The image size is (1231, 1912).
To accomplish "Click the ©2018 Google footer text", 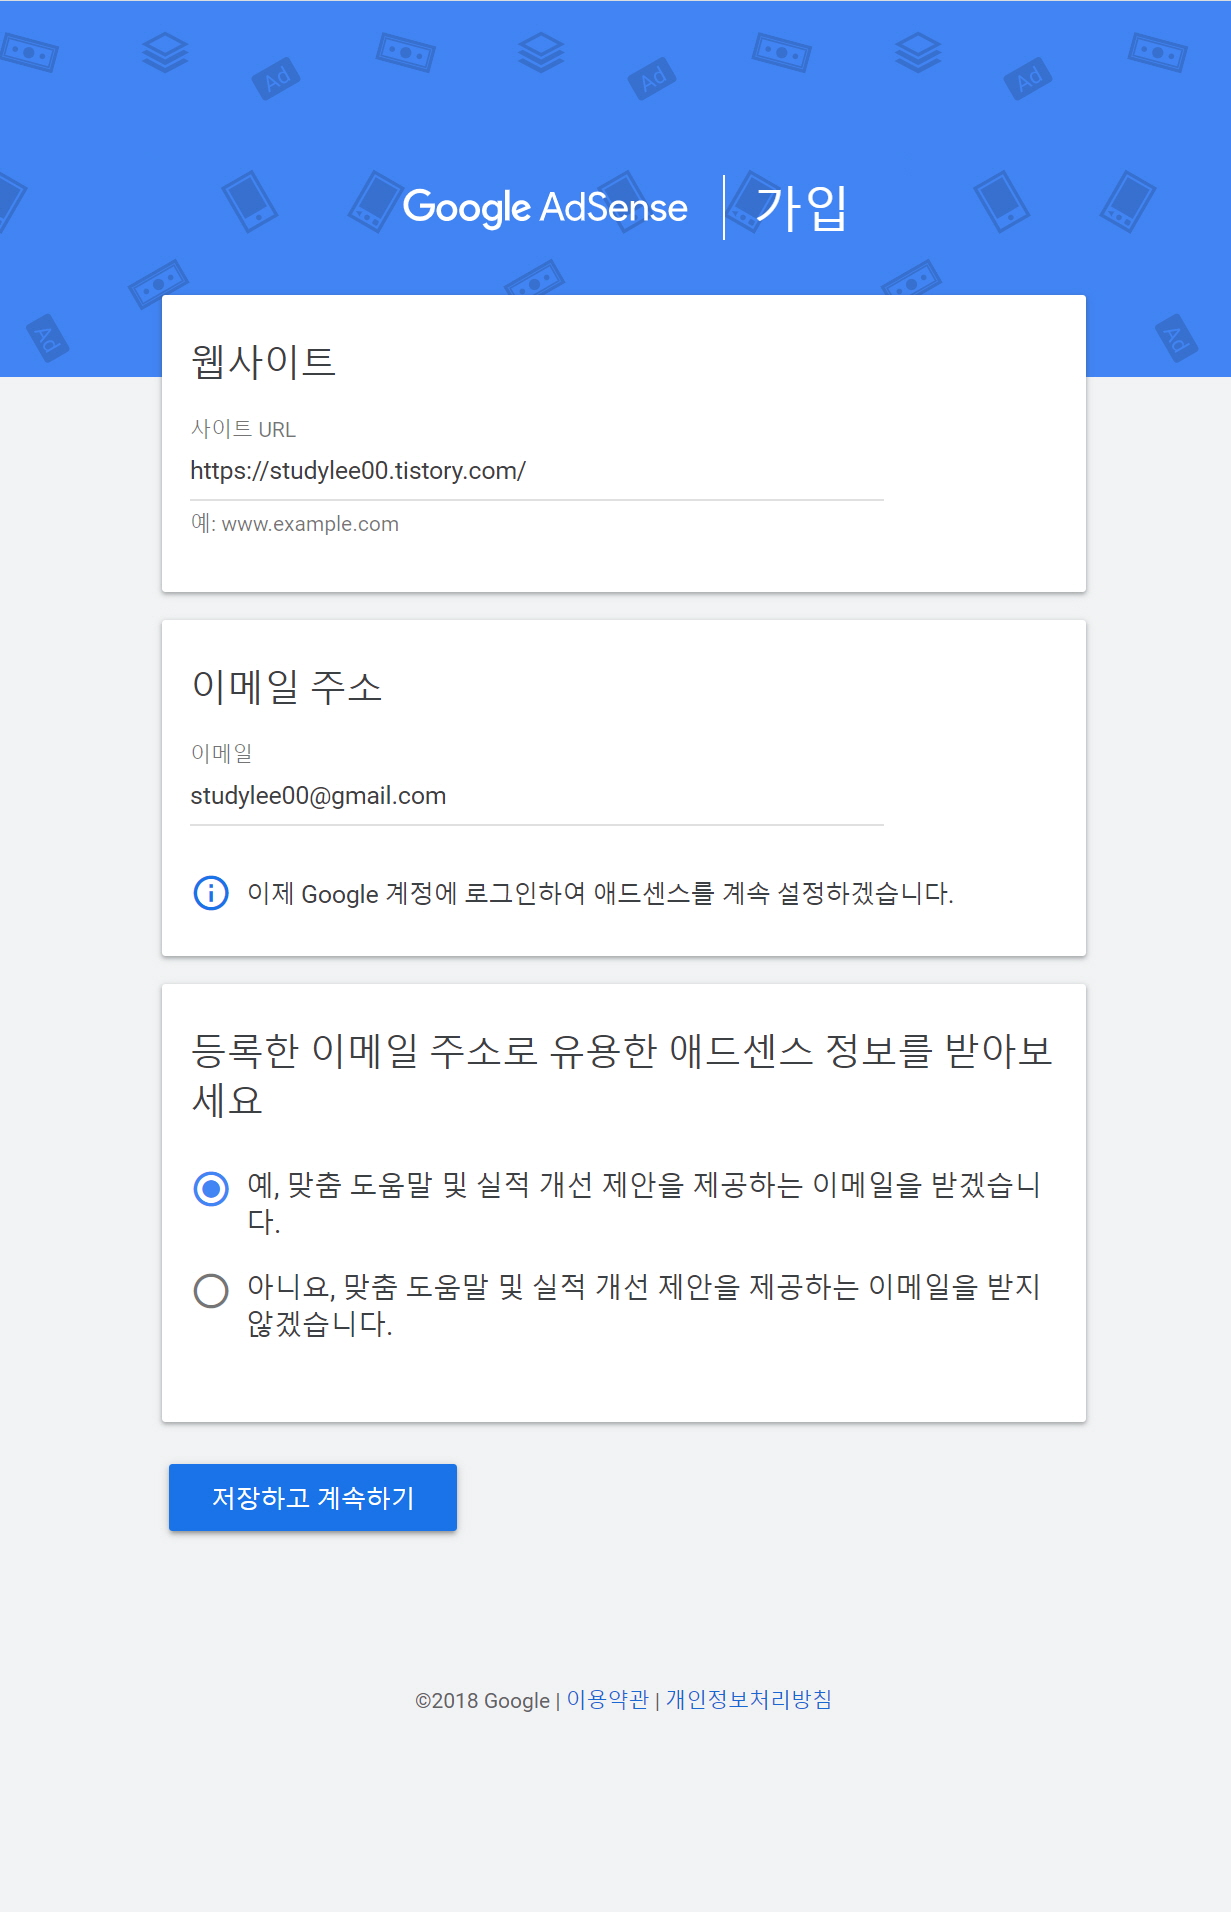I will (483, 1701).
